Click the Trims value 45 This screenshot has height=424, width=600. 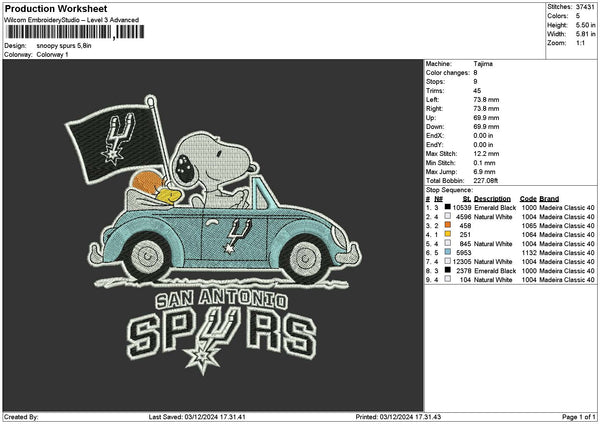[x=477, y=91]
